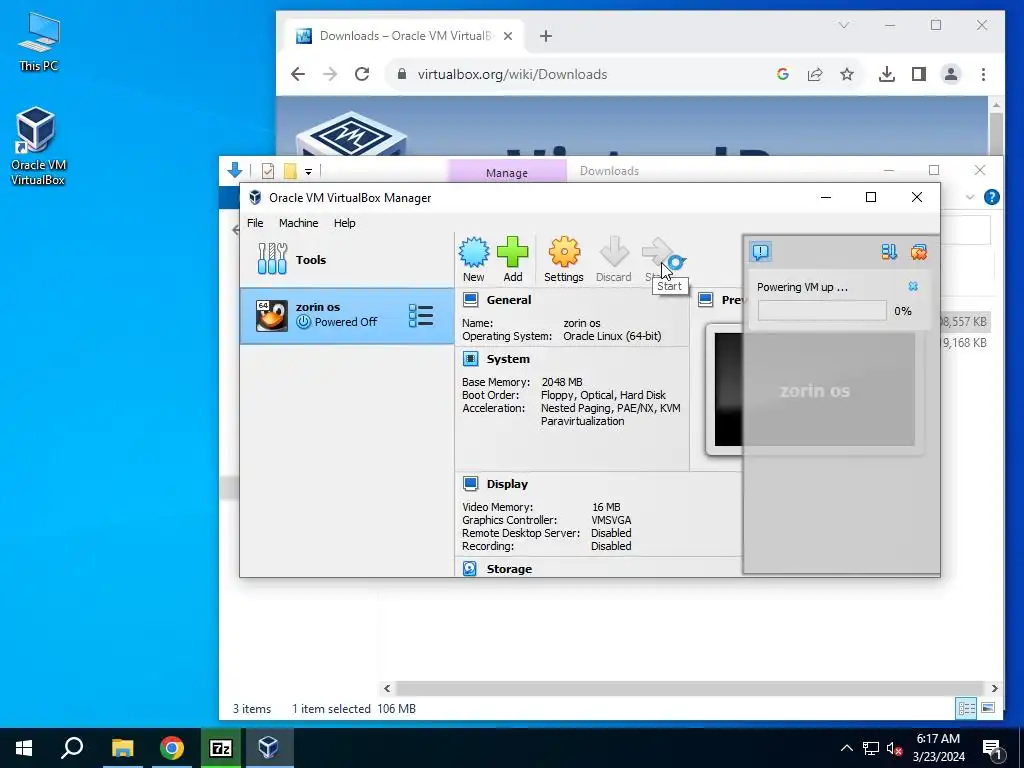1024x768 pixels.
Task: Open the zorin os machine menu list icon
Action: (421, 315)
